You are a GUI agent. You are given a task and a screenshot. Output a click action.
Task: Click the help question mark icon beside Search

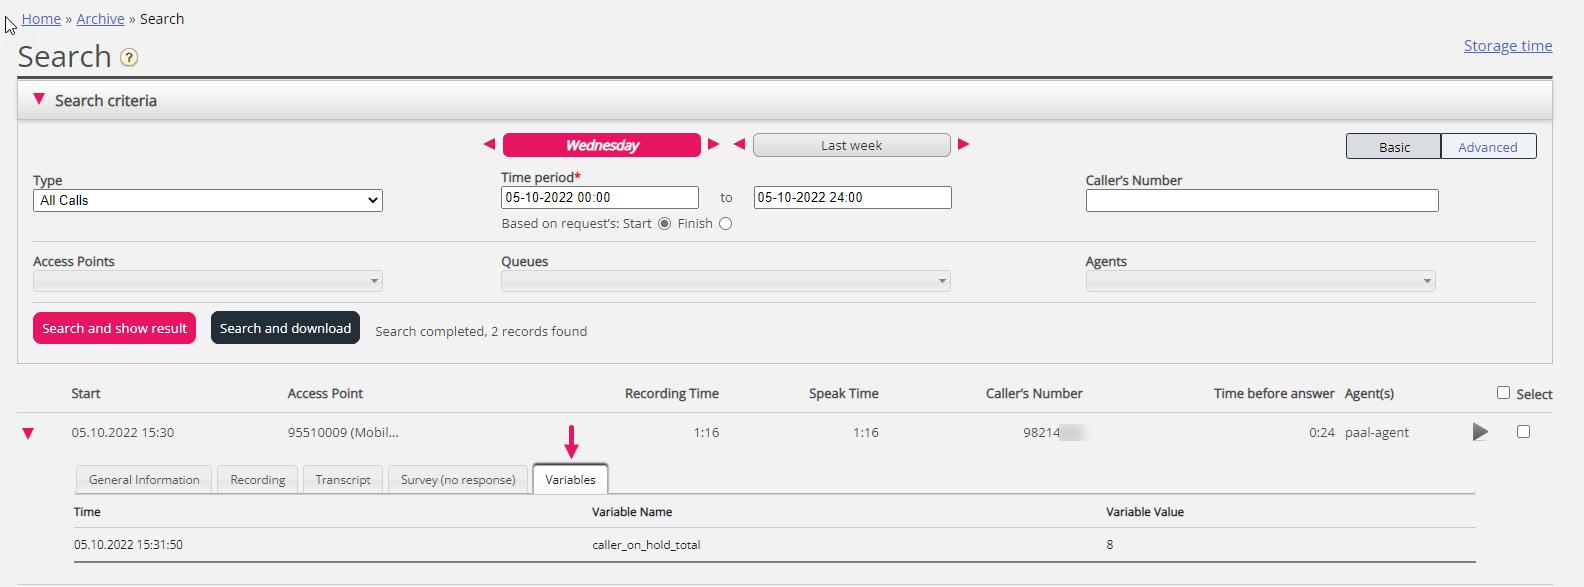(129, 58)
